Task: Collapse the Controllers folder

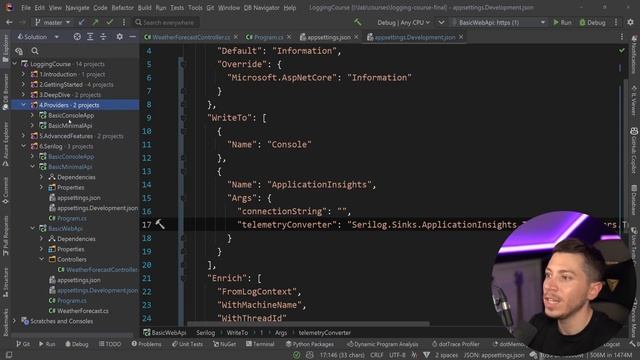Action: click(41, 259)
